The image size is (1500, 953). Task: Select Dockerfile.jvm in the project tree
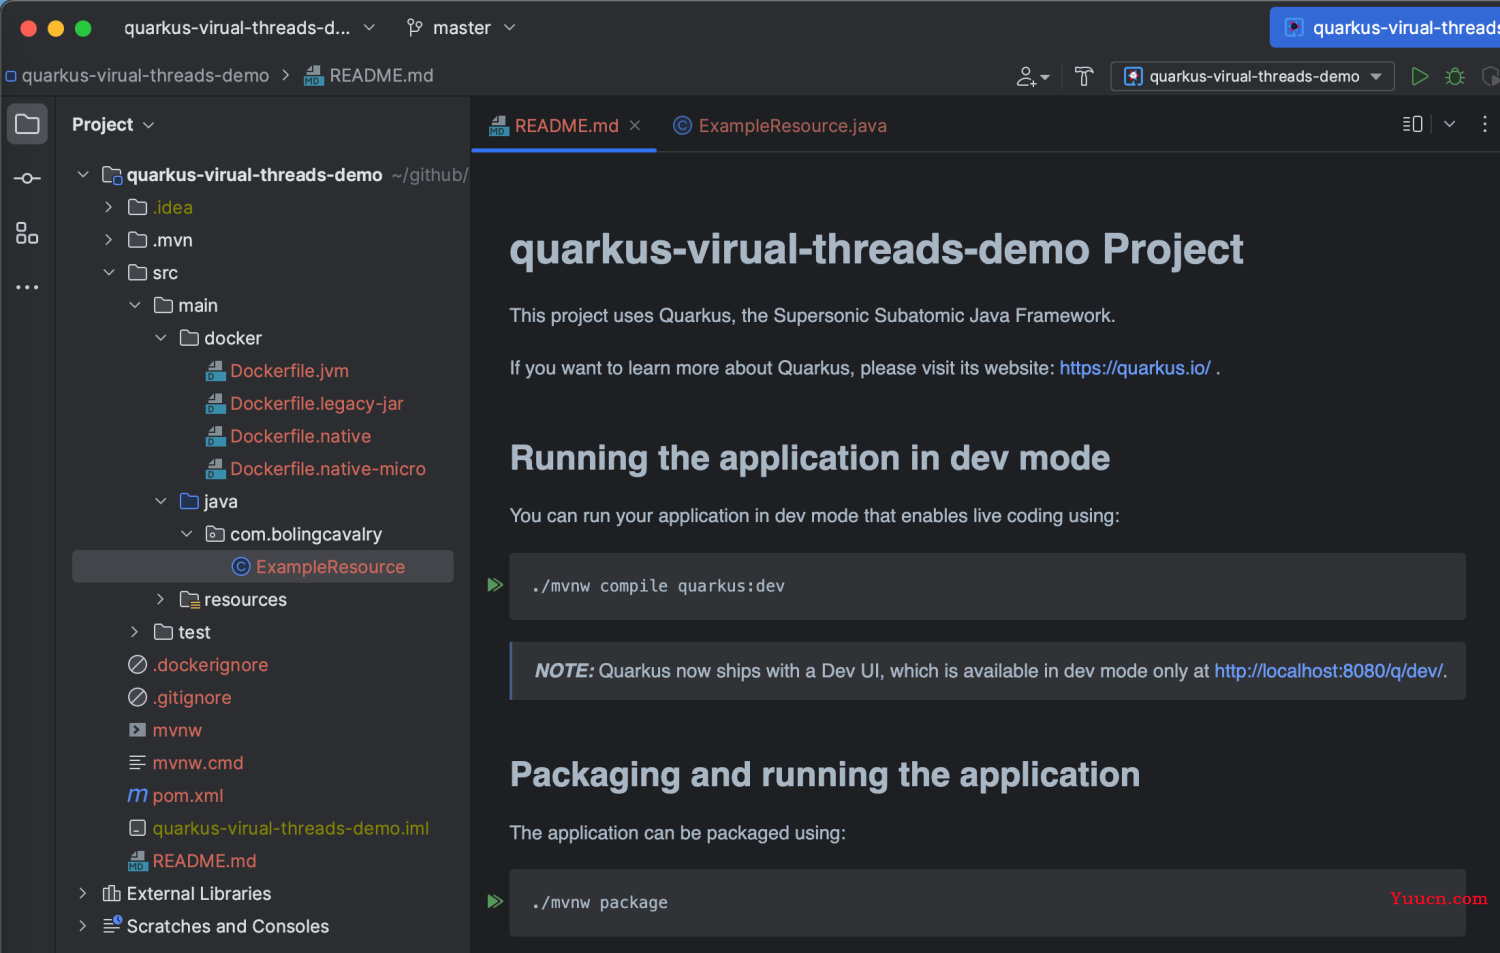278,371
